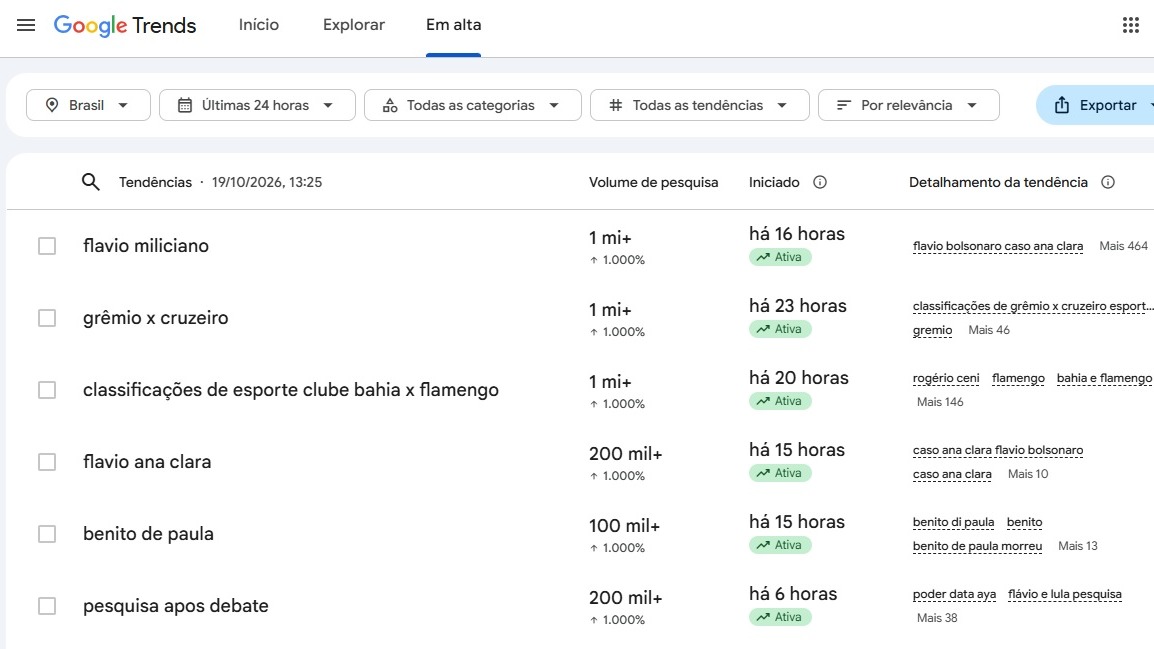This screenshot has height=649, width=1154.
Task: Click the bahia e flamengo query link
Action: coord(1104,378)
